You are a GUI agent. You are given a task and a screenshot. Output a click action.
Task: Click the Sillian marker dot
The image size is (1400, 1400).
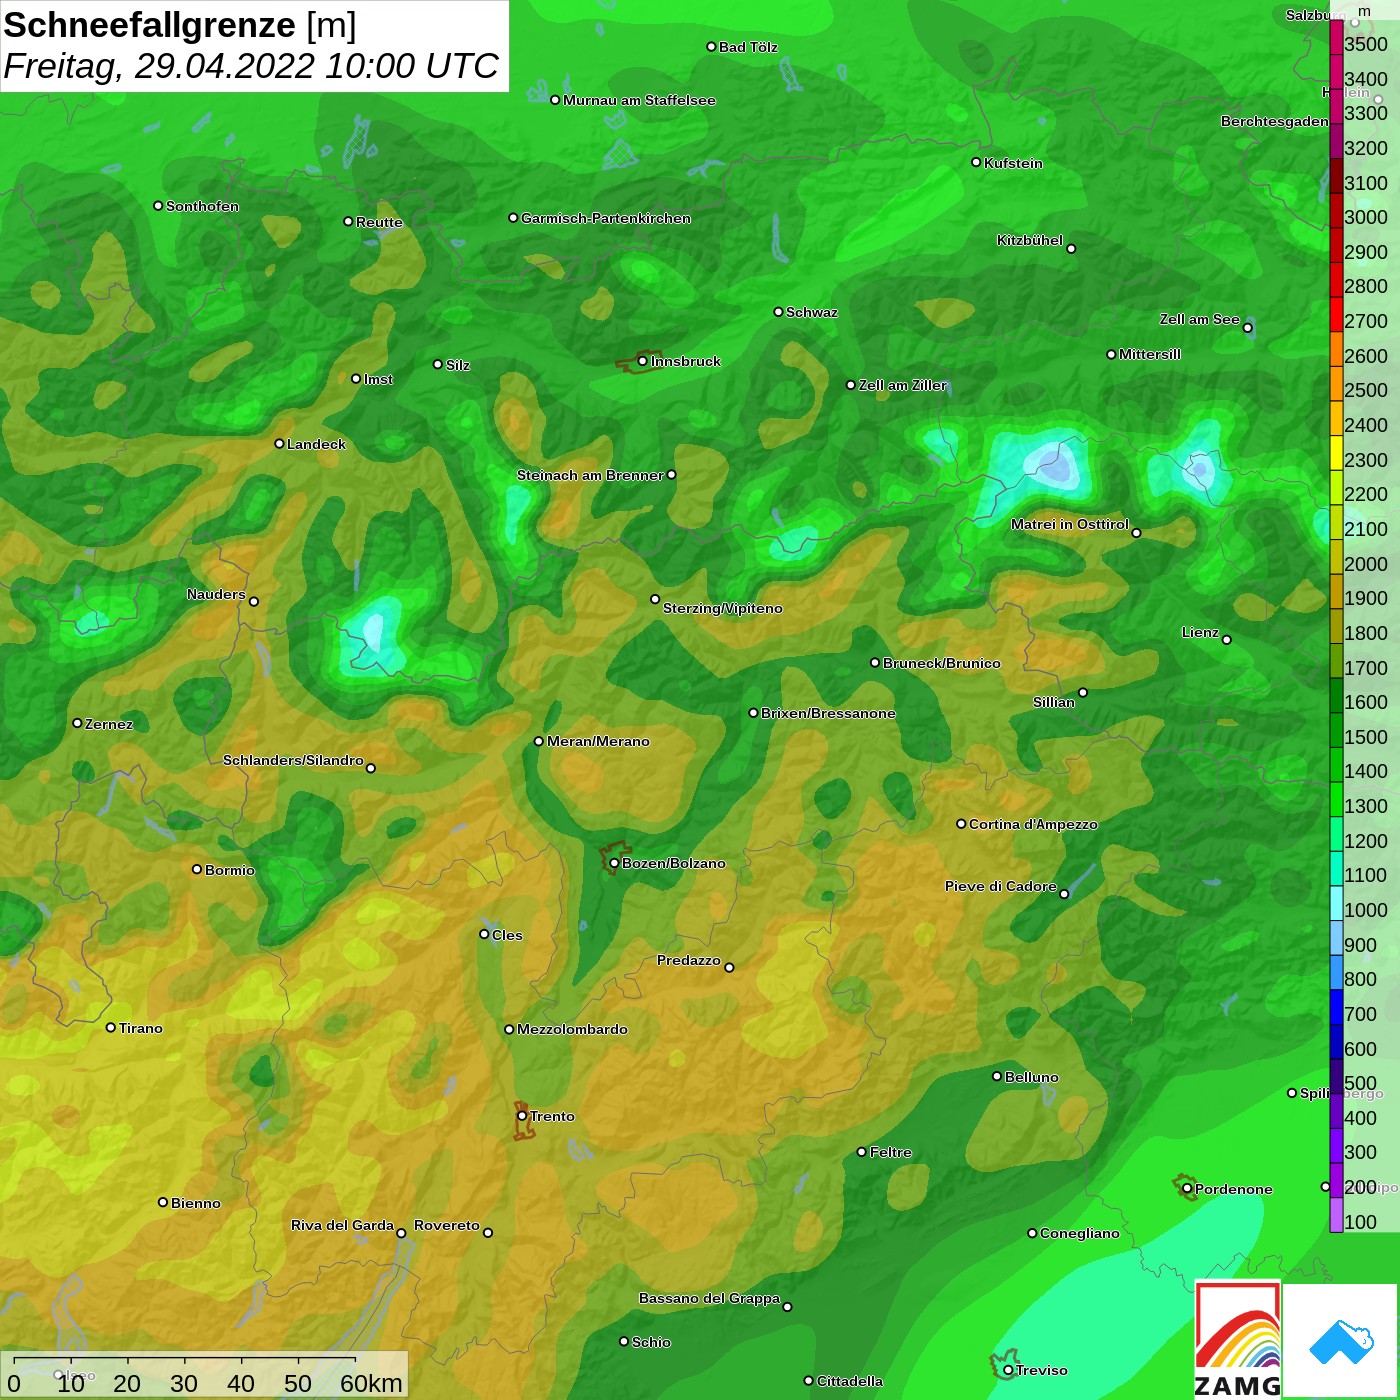[x=1082, y=692]
